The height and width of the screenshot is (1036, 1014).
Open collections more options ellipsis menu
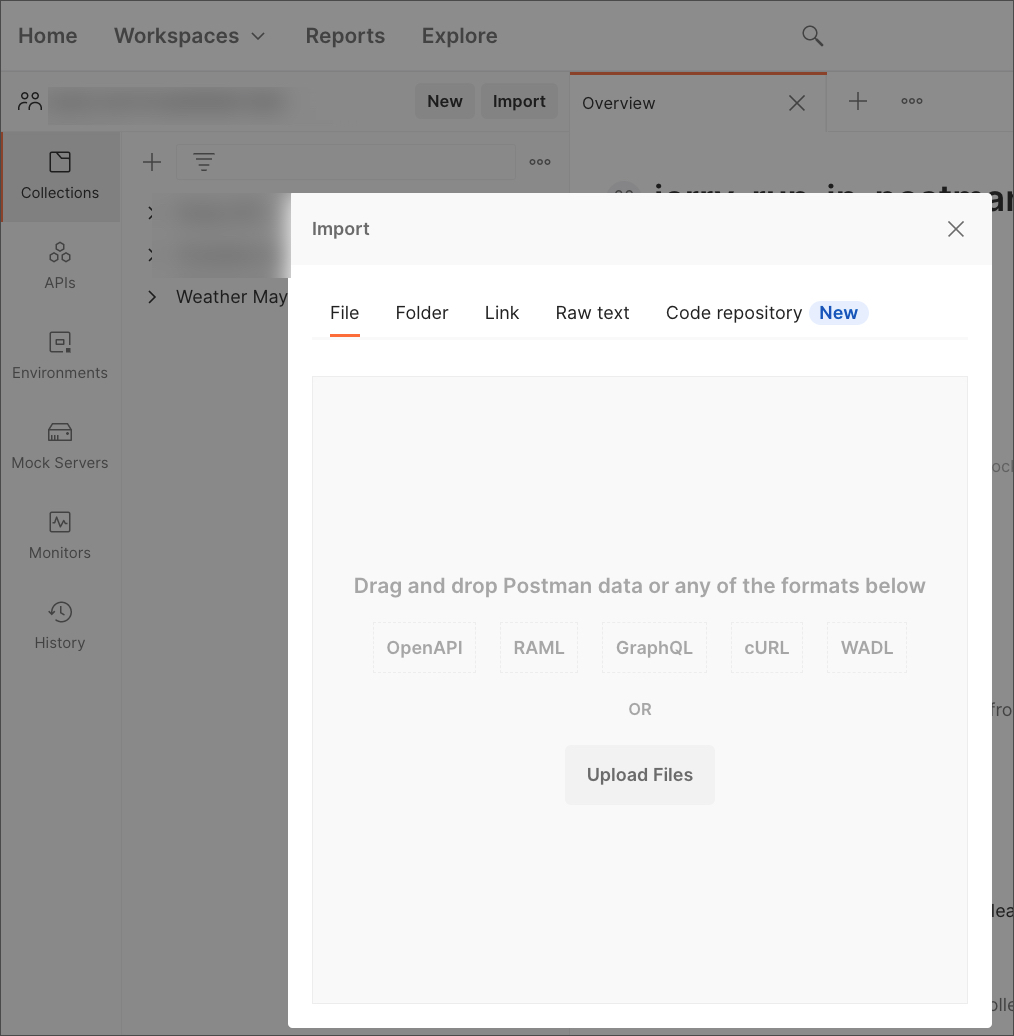(x=540, y=162)
